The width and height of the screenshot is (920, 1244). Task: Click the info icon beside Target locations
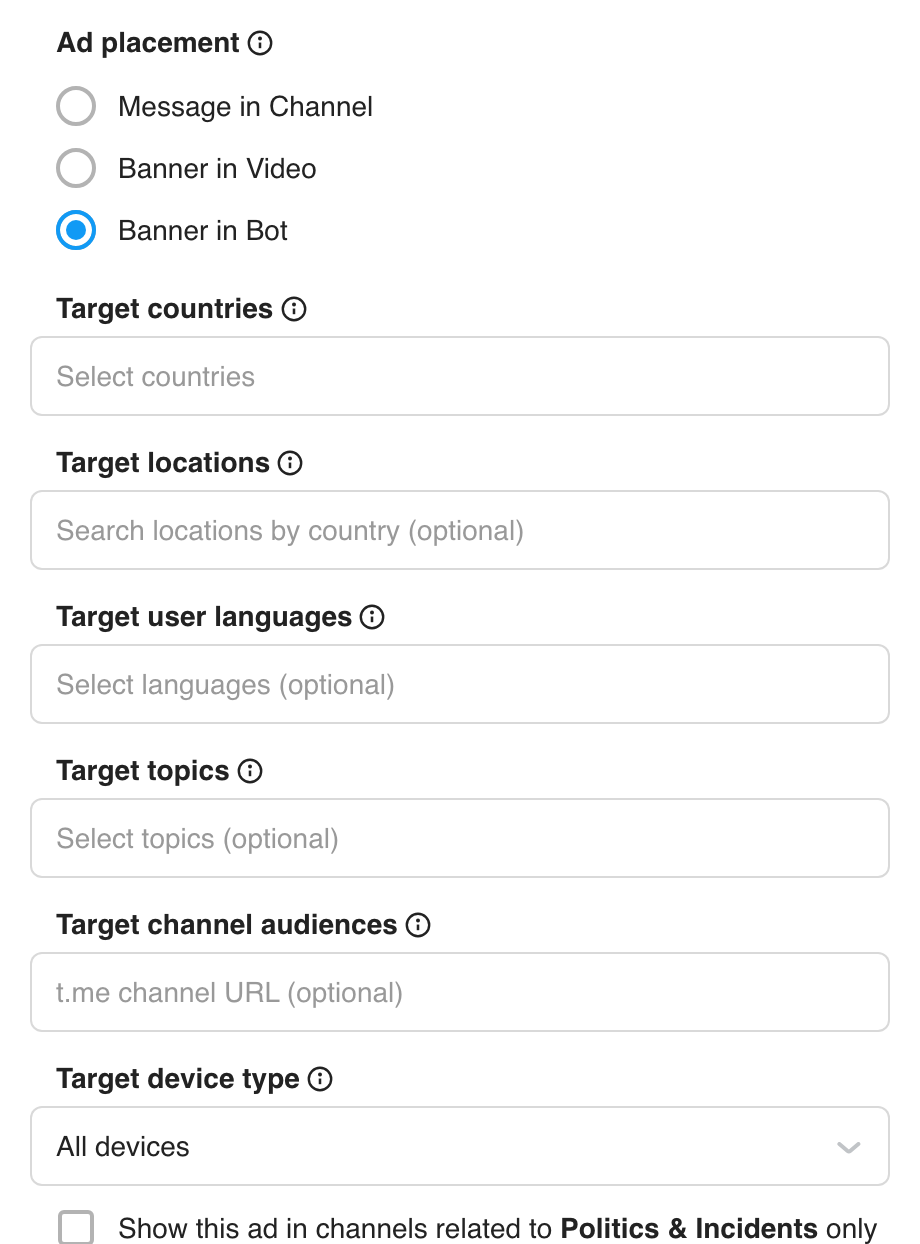[290, 463]
